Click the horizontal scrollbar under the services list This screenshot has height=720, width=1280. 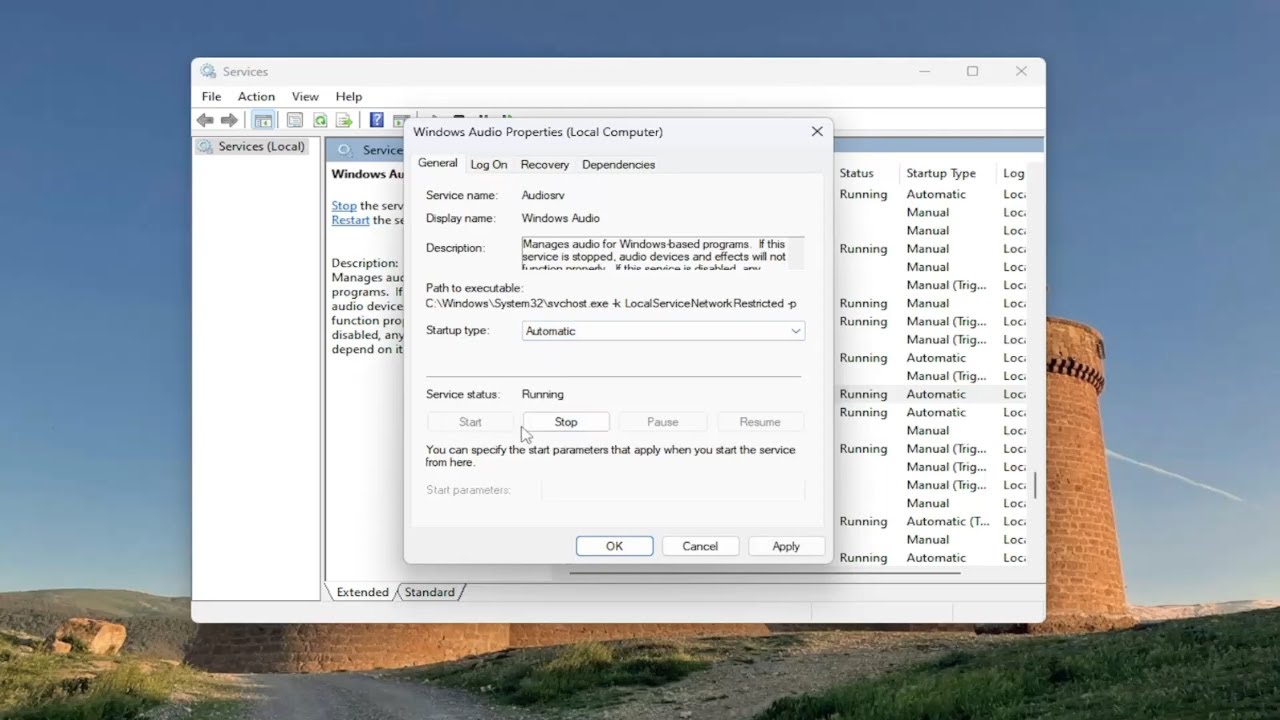pos(765,573)
